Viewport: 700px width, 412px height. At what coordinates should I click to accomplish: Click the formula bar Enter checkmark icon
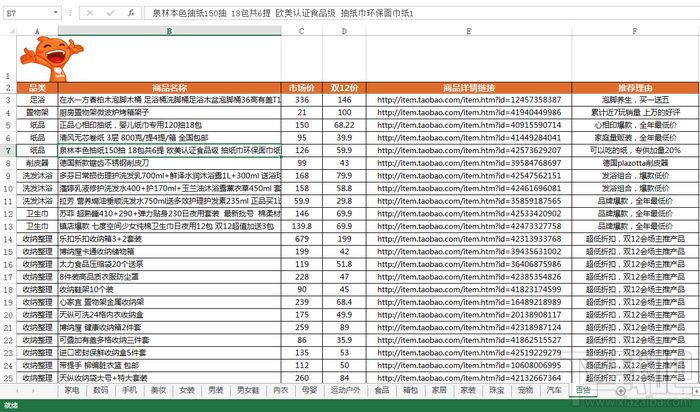pos(110,13)
